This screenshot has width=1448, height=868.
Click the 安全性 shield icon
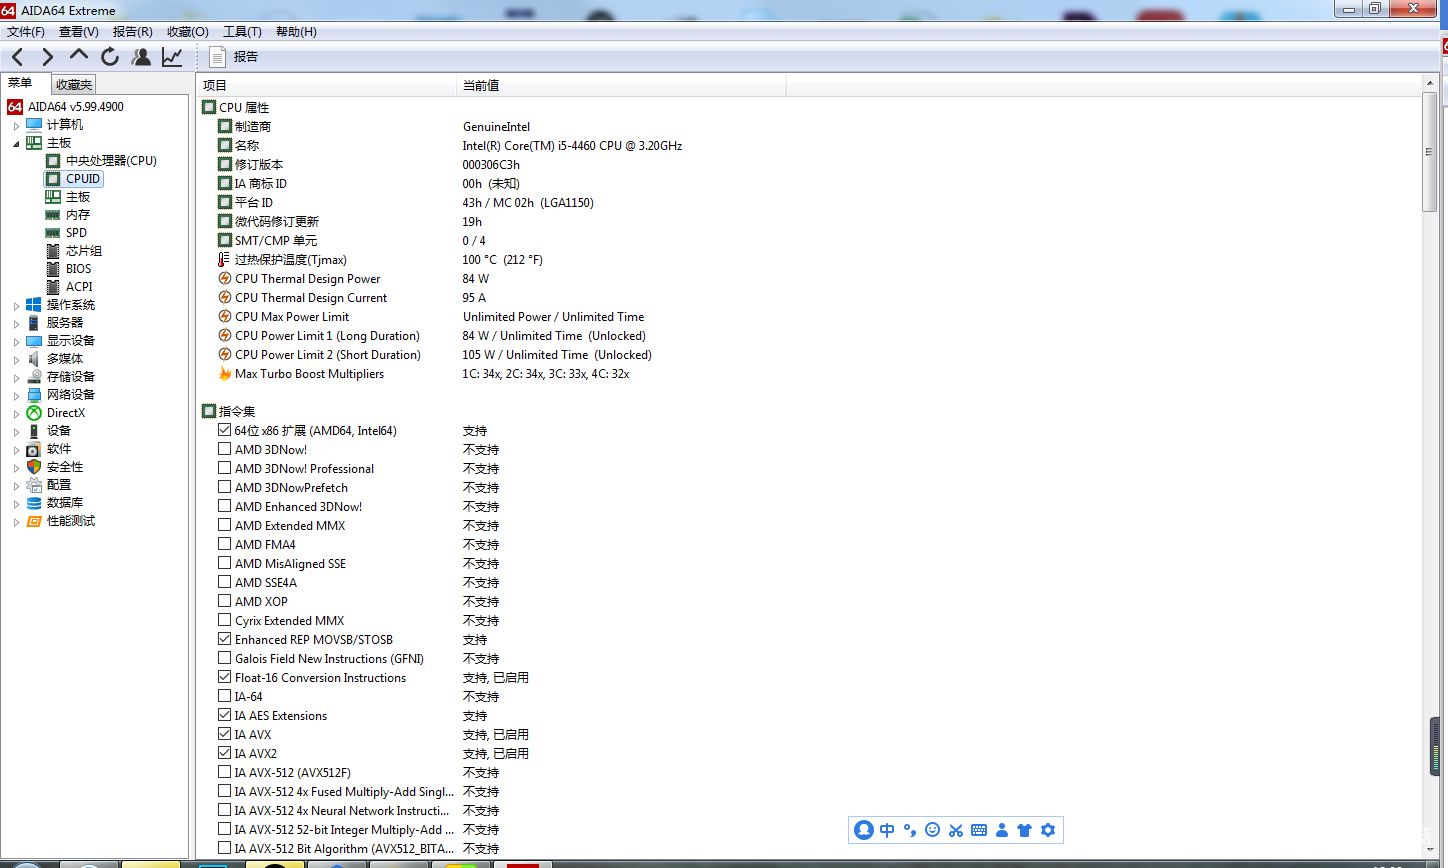pyautogui.click(x=34, y=467)
